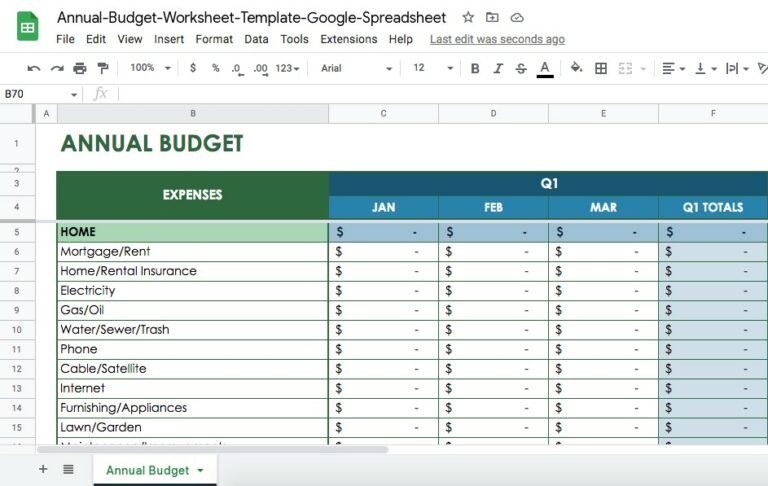Decrease decimal places

coord(238,69)
